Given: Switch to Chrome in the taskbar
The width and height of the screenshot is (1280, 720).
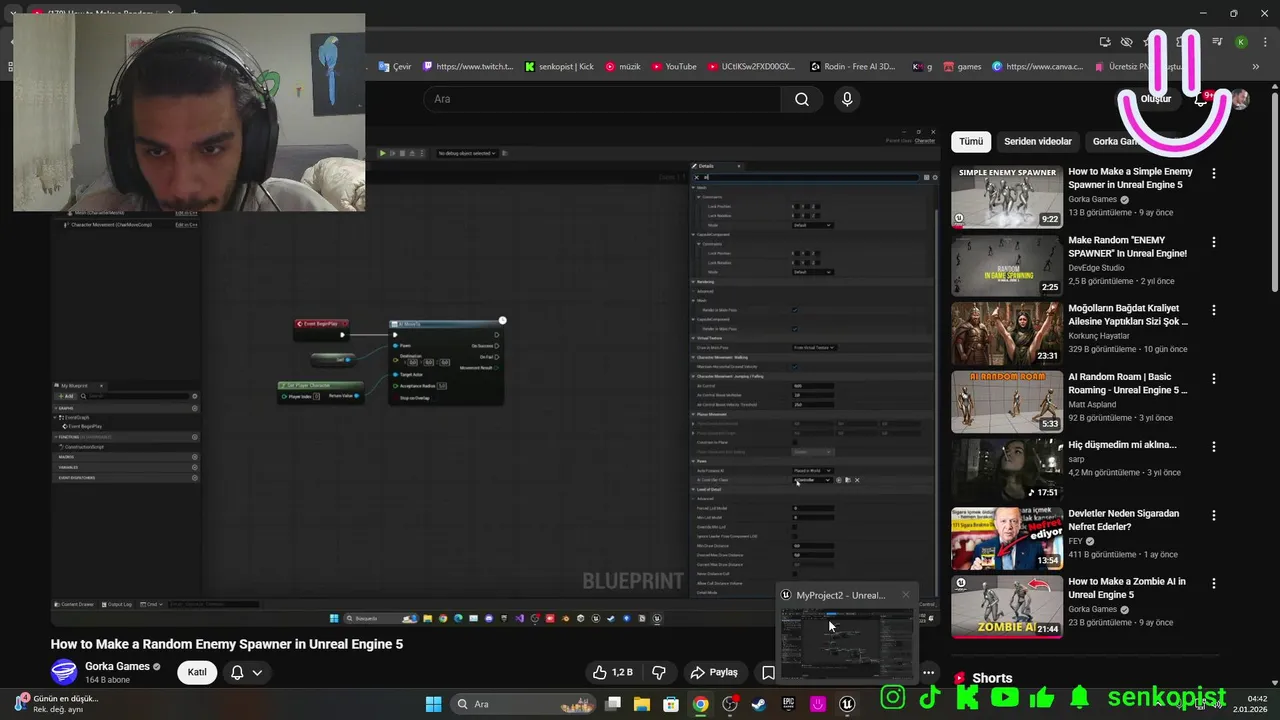Looking at the screenshot, I should tap(700, 704).
